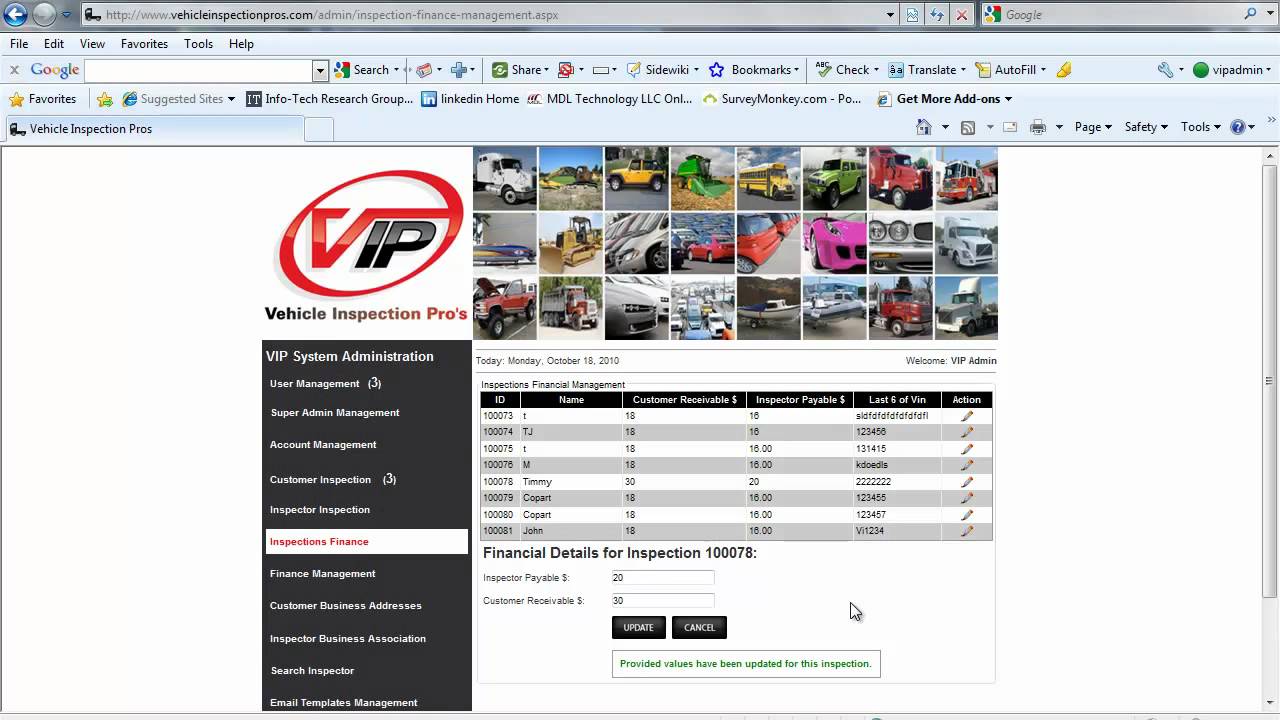Go to Customer Business Addresses
This screenshot has height=720, width=1280.
pyautogui.click(x=345, y=606)
